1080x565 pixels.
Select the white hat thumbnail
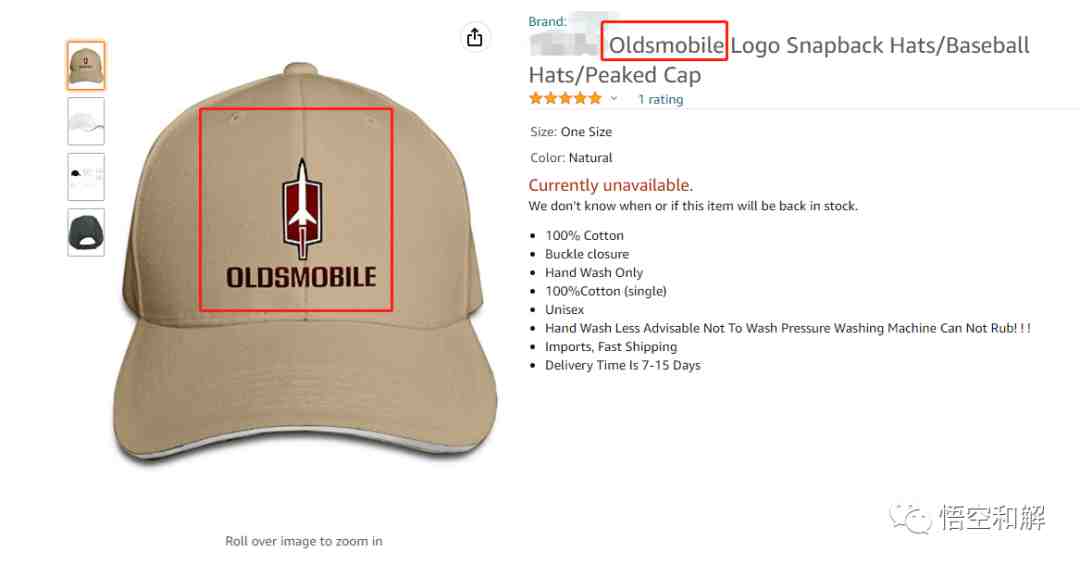click(86, 121)
